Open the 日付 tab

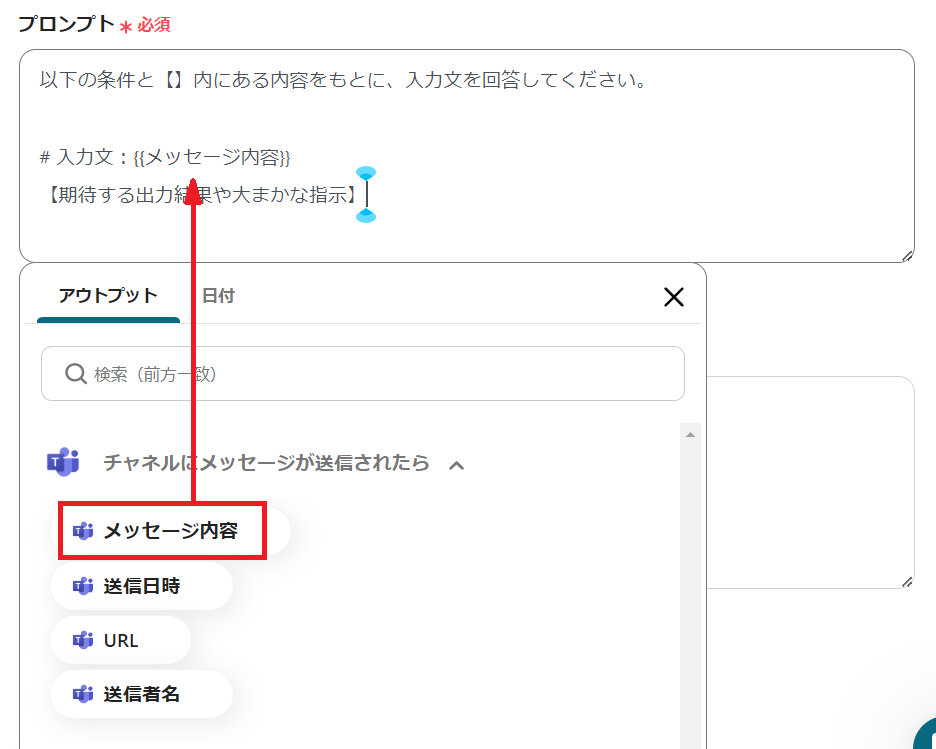pos(218,296)
